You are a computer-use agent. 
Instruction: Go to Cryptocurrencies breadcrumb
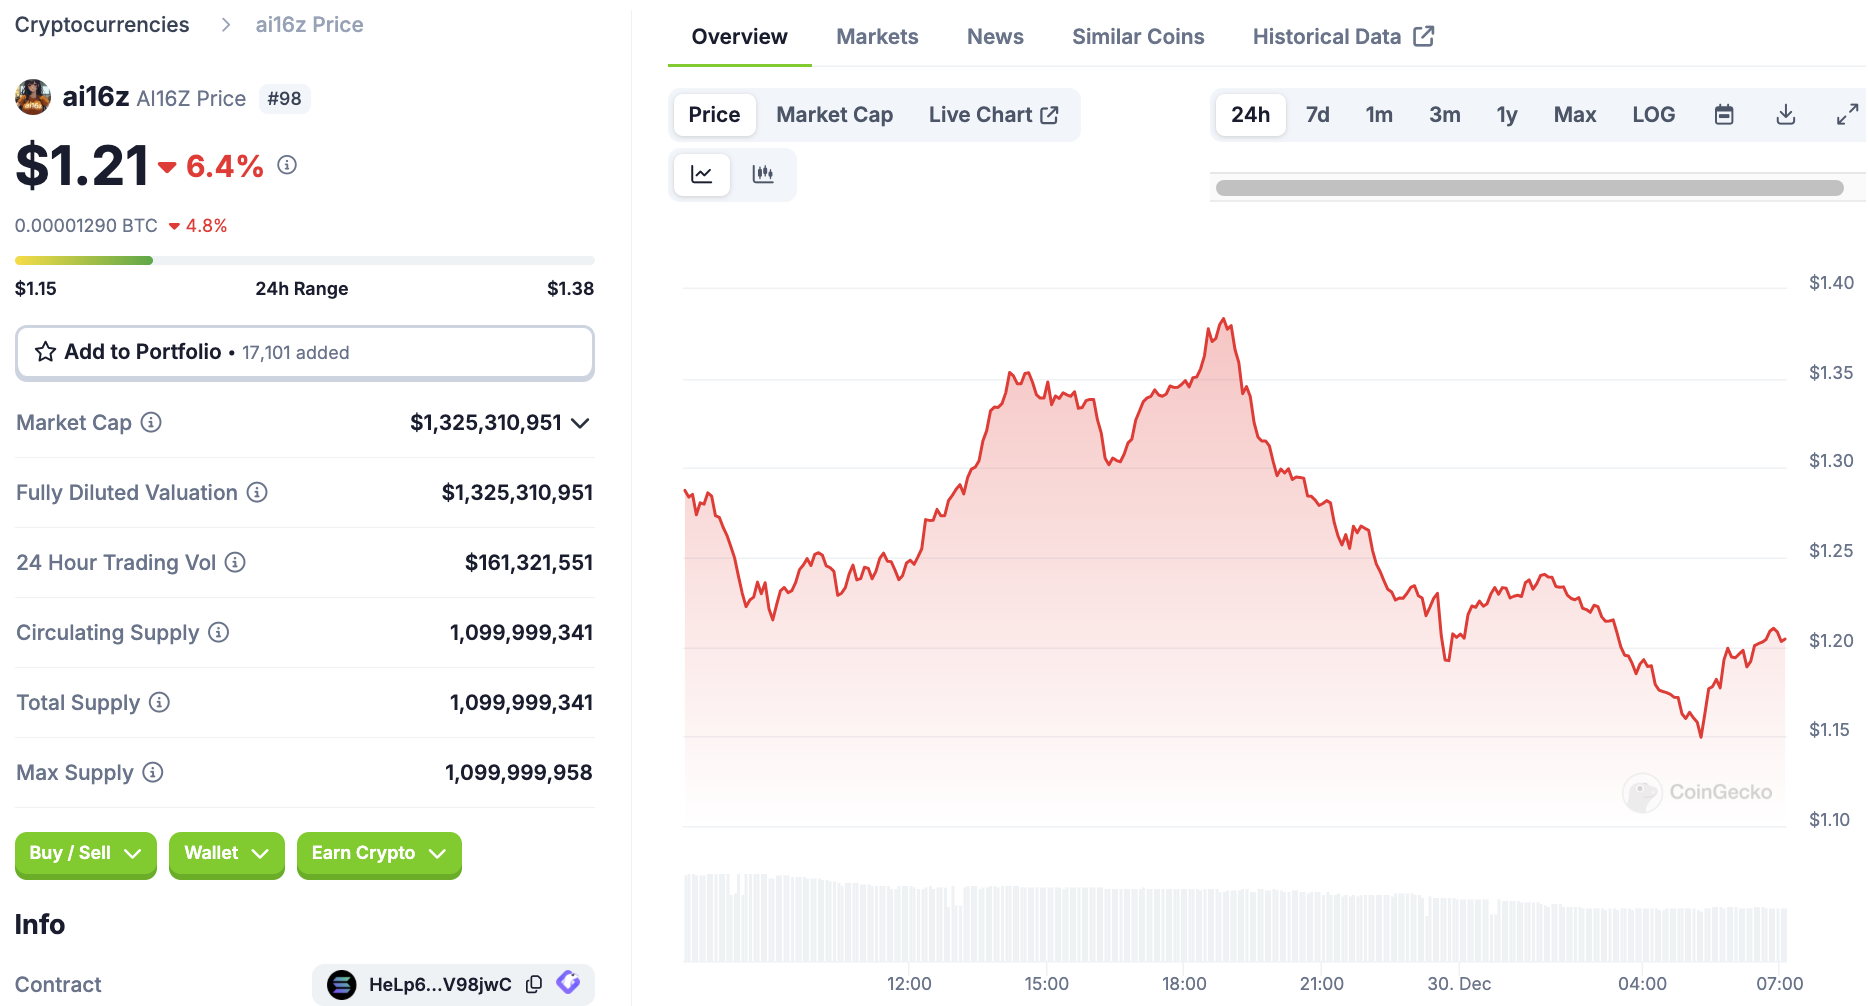pos(102,25)
